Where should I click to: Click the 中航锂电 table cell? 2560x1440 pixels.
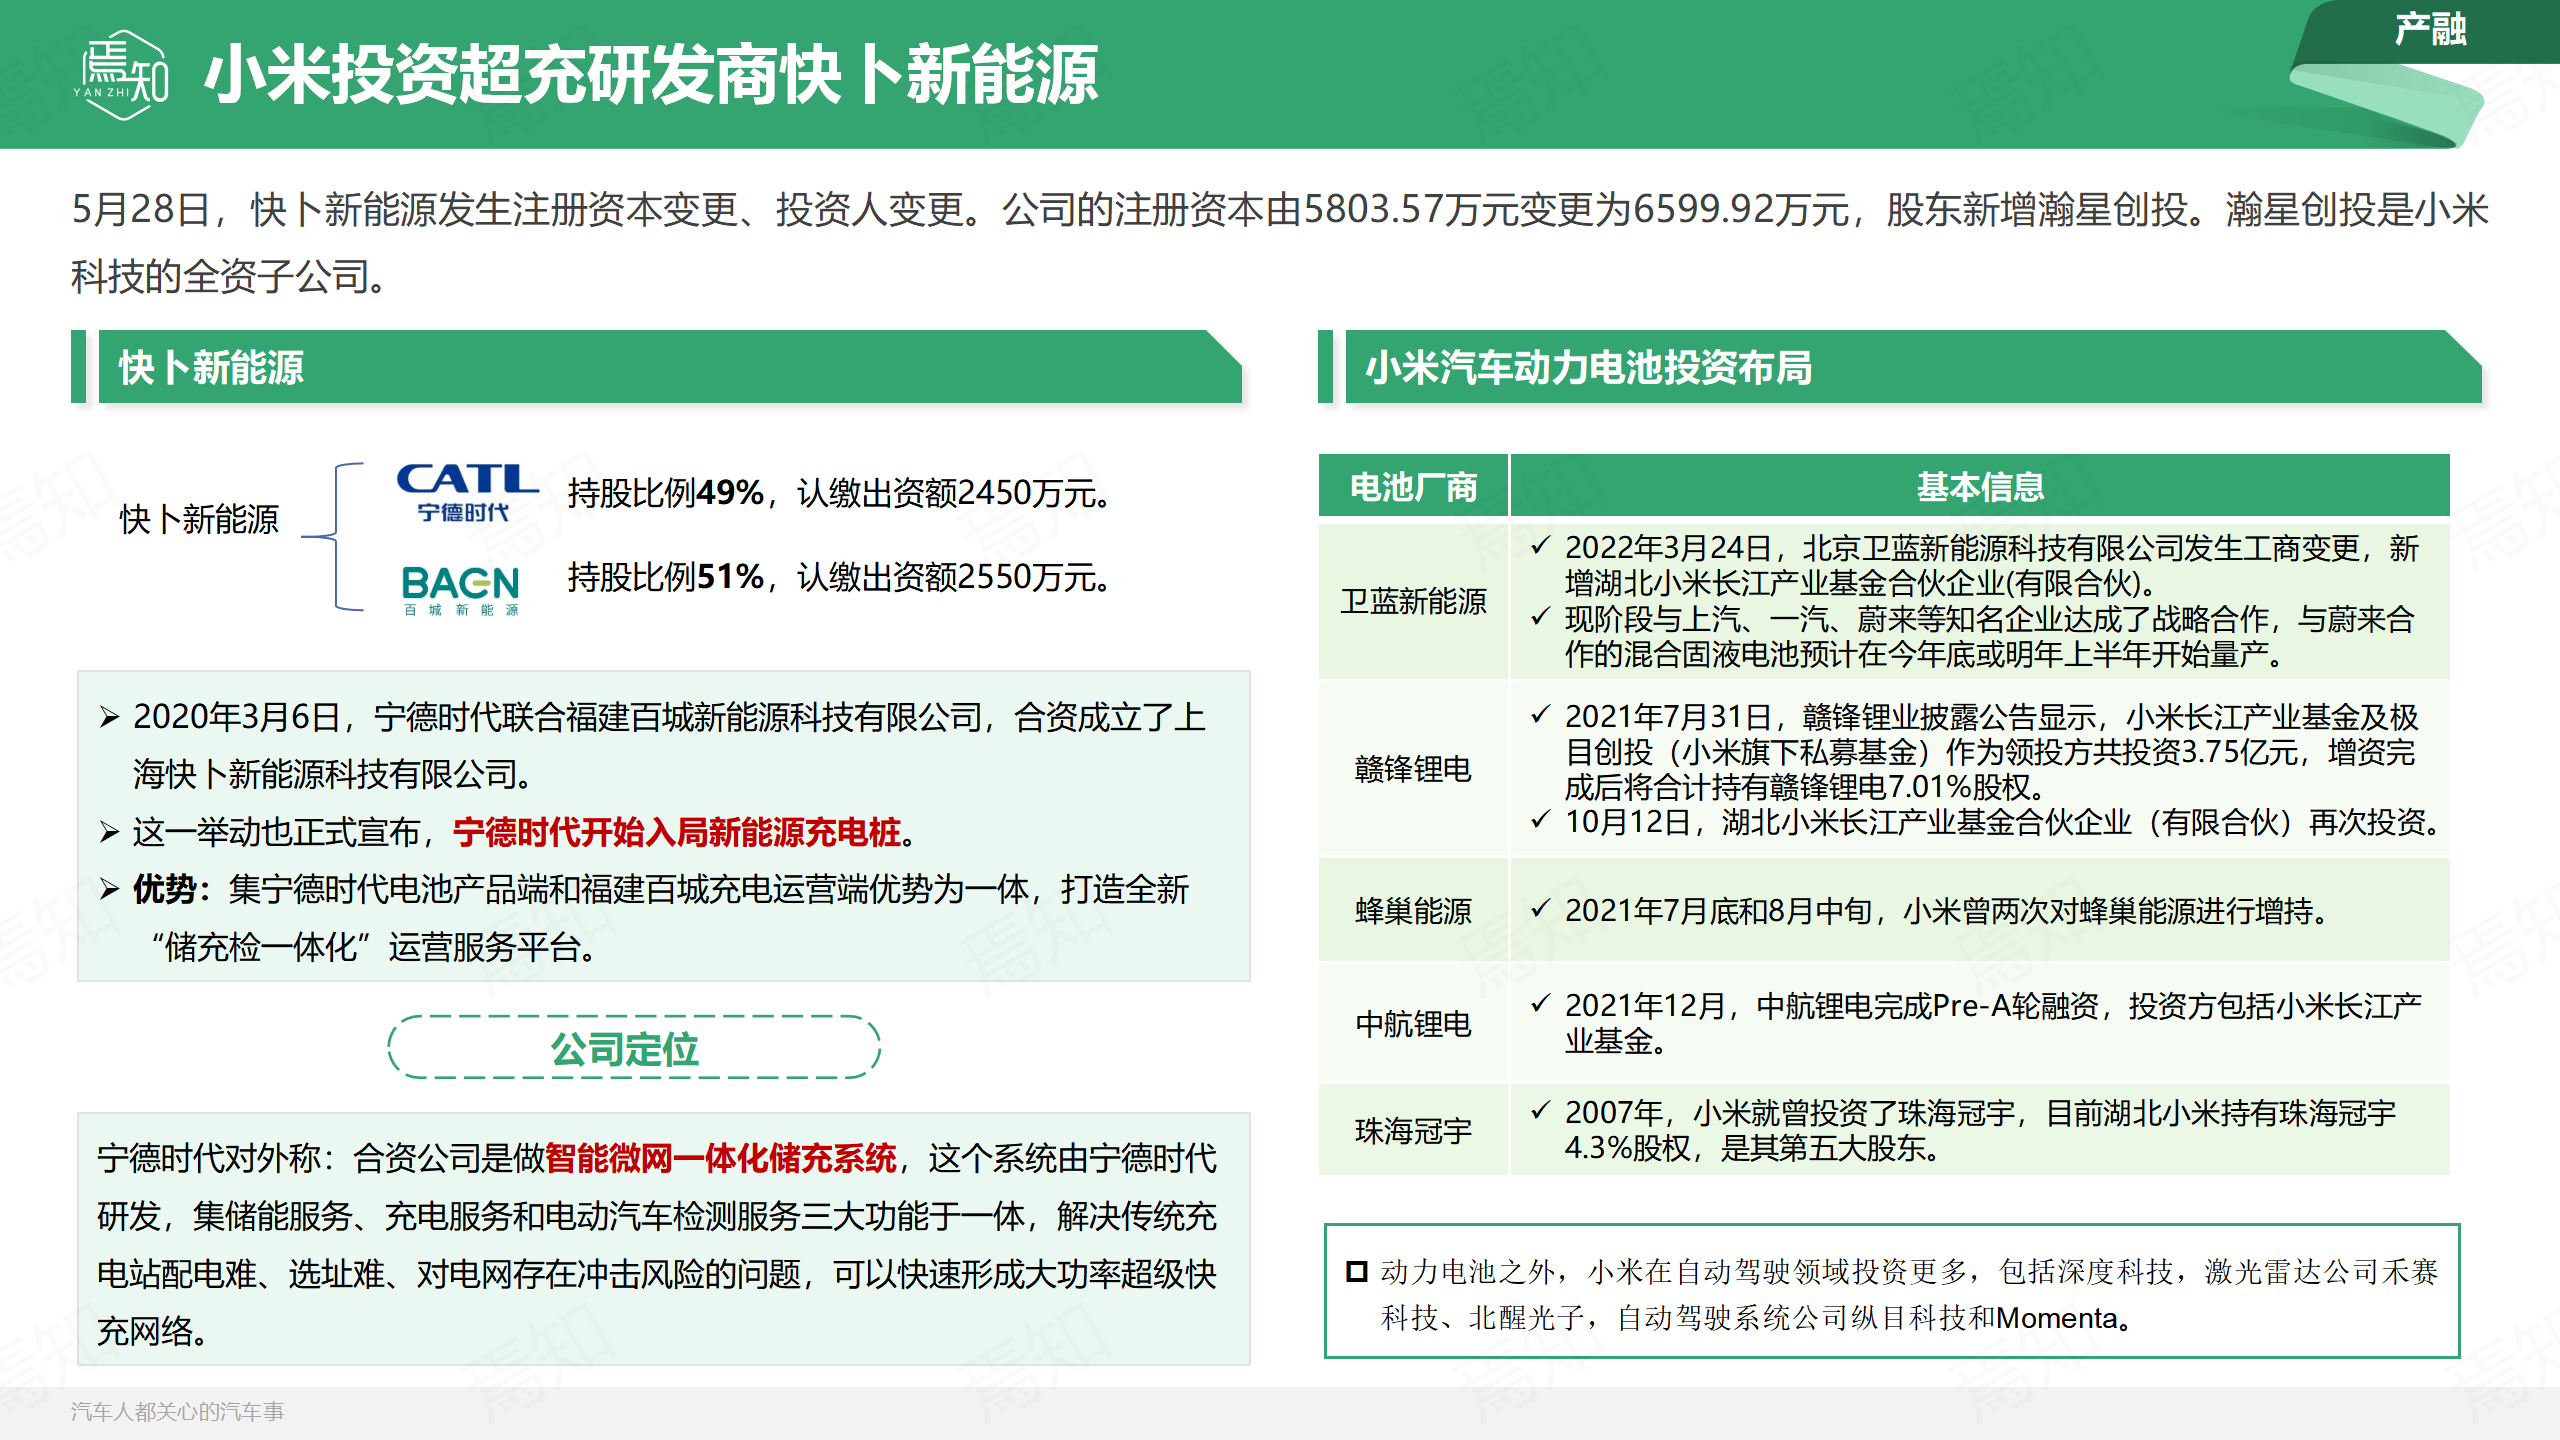[x=1413, y=1023]
